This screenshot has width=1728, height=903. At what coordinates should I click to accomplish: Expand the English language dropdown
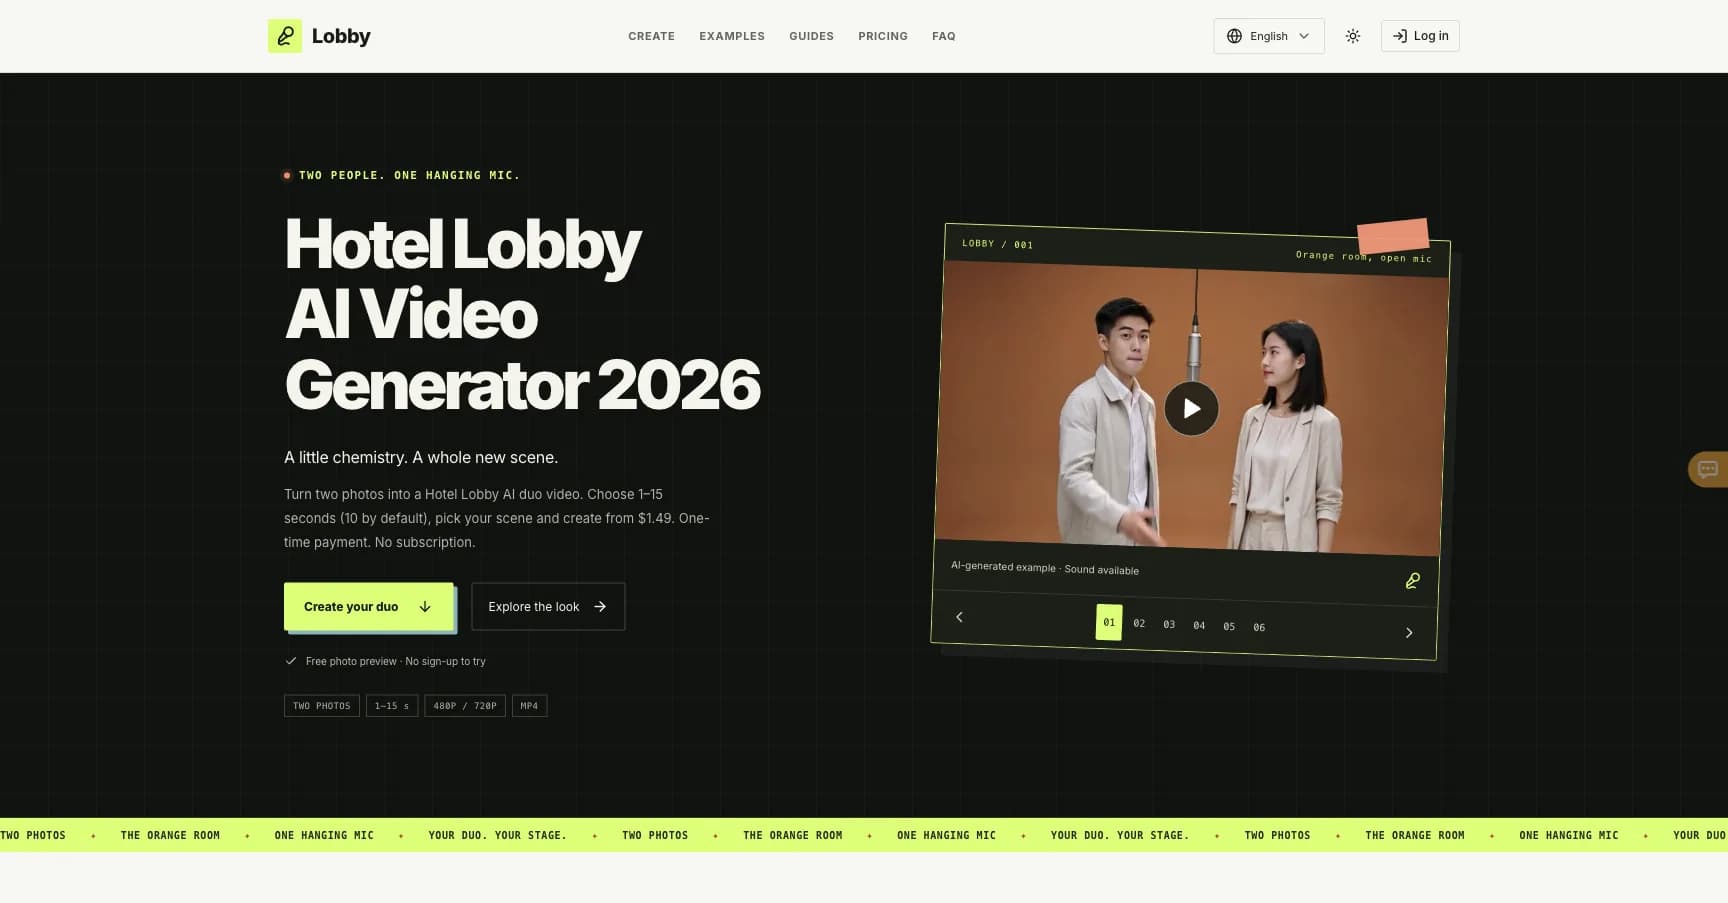(1269, 36)
